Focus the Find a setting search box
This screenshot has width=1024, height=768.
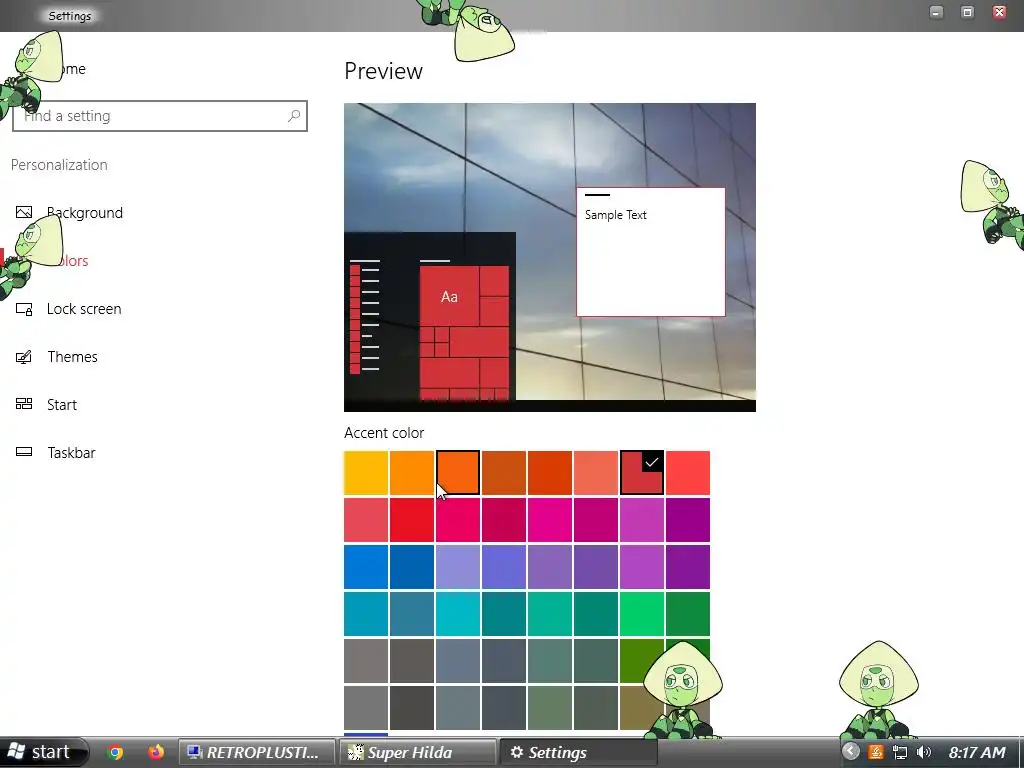160,116
